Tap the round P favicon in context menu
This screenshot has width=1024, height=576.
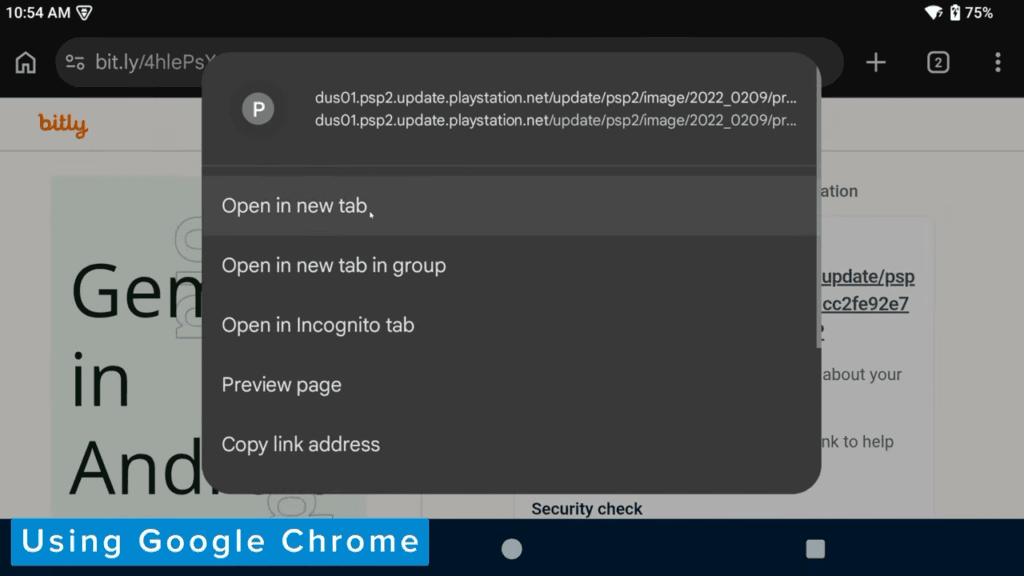(x=258, y=109)
